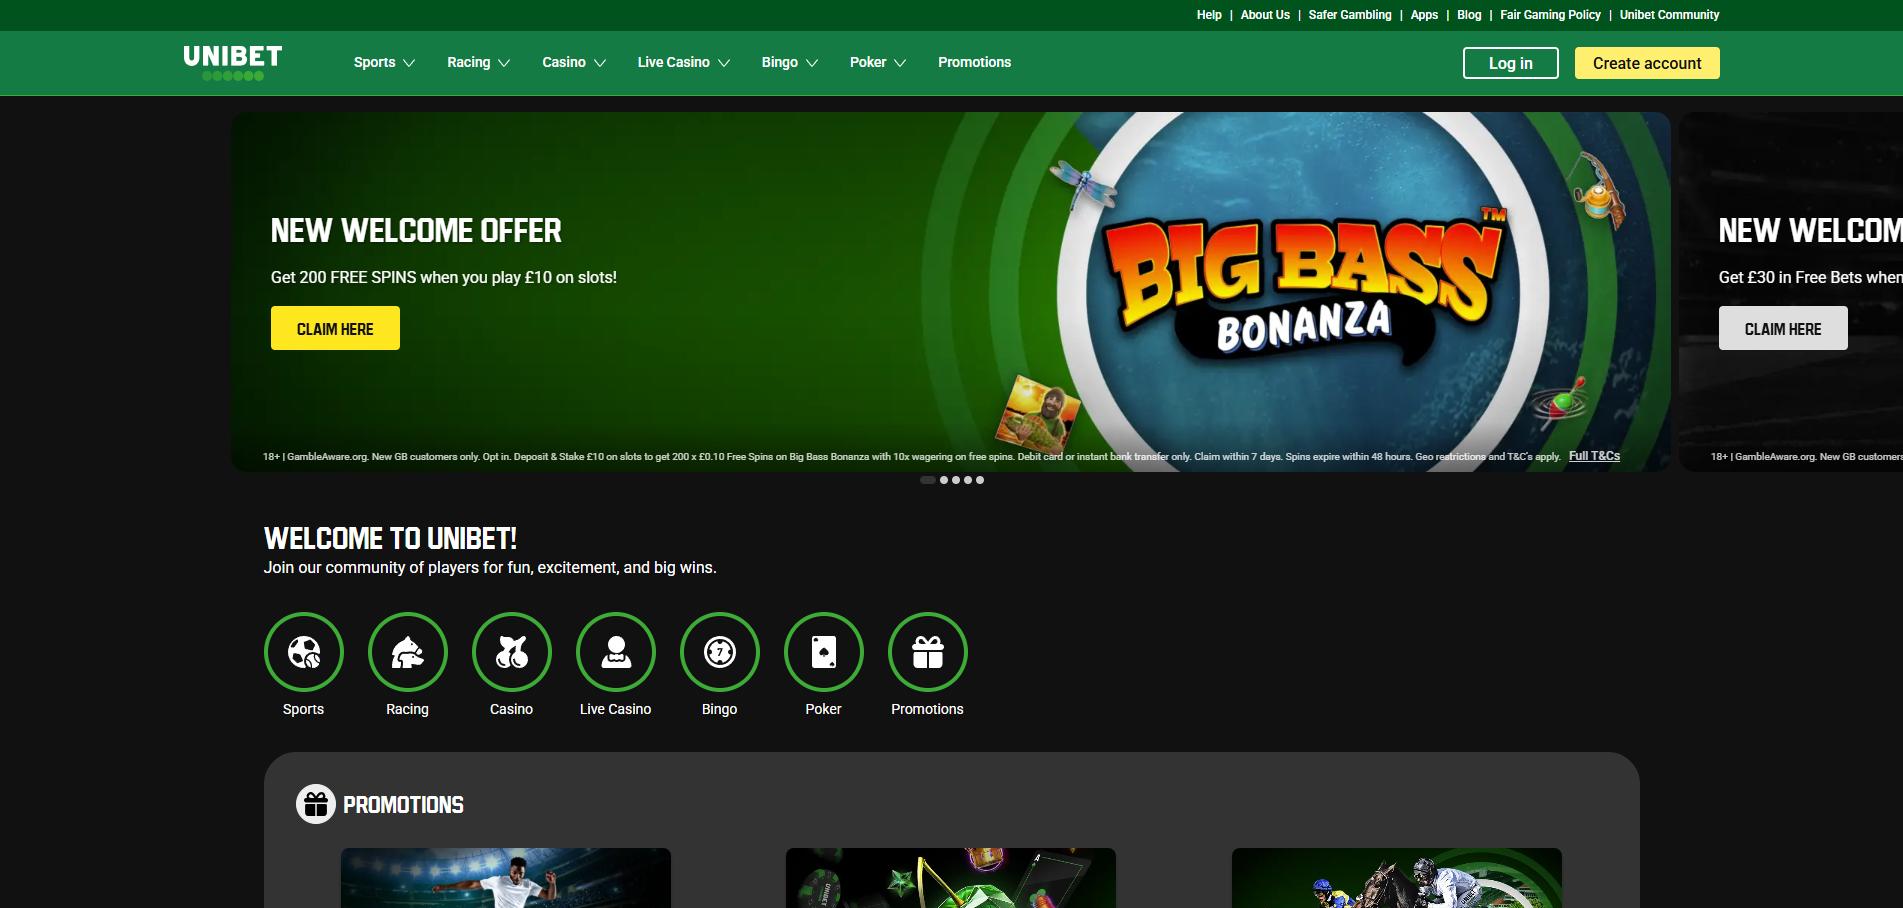Open the Fair Gaming Policy link

click(x=1550, y=15)
